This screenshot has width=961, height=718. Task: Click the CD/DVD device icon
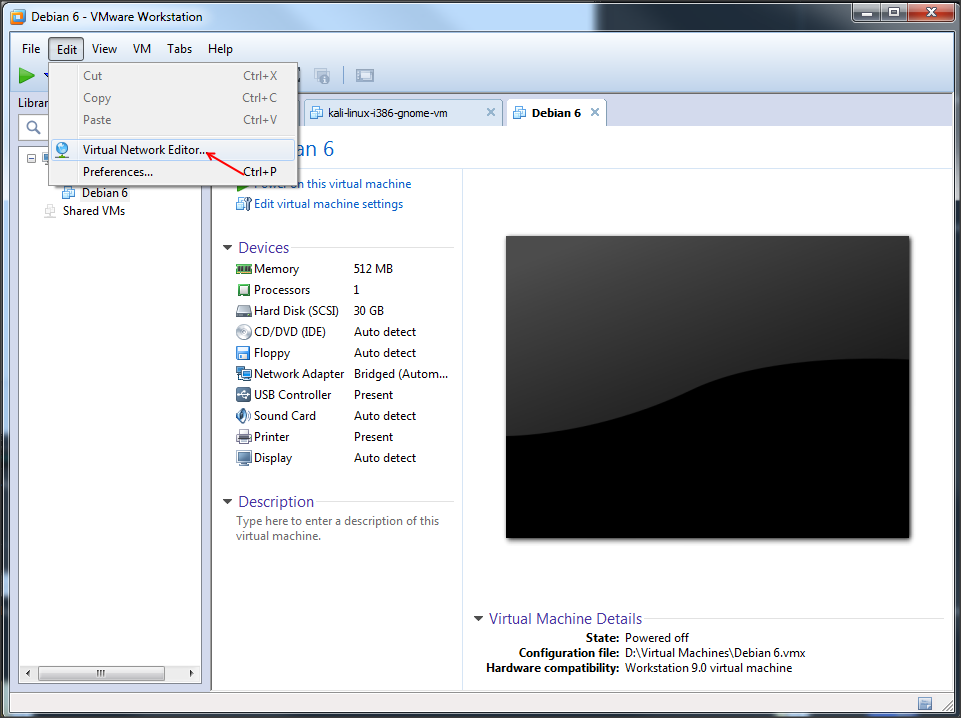pos(243,332)
